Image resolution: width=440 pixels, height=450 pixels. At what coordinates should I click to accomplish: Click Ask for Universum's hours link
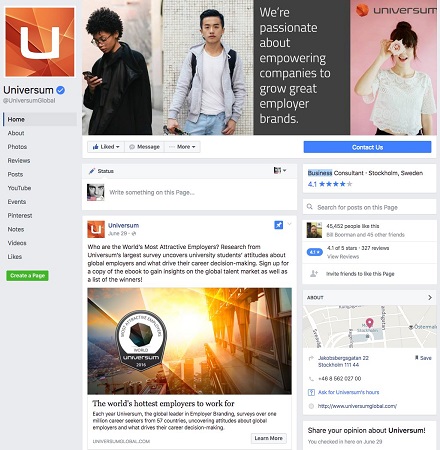pos(348,392)
